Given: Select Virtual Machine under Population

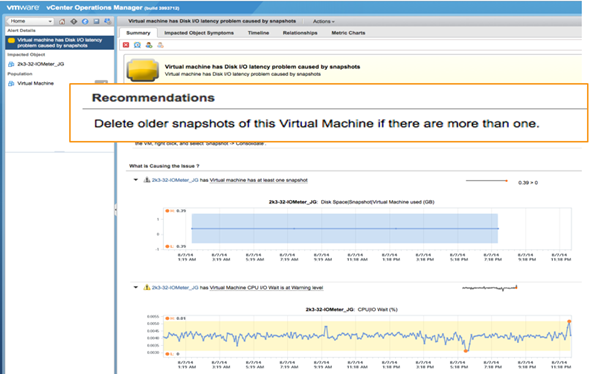Looking at the screenshot, I should 35,83.
